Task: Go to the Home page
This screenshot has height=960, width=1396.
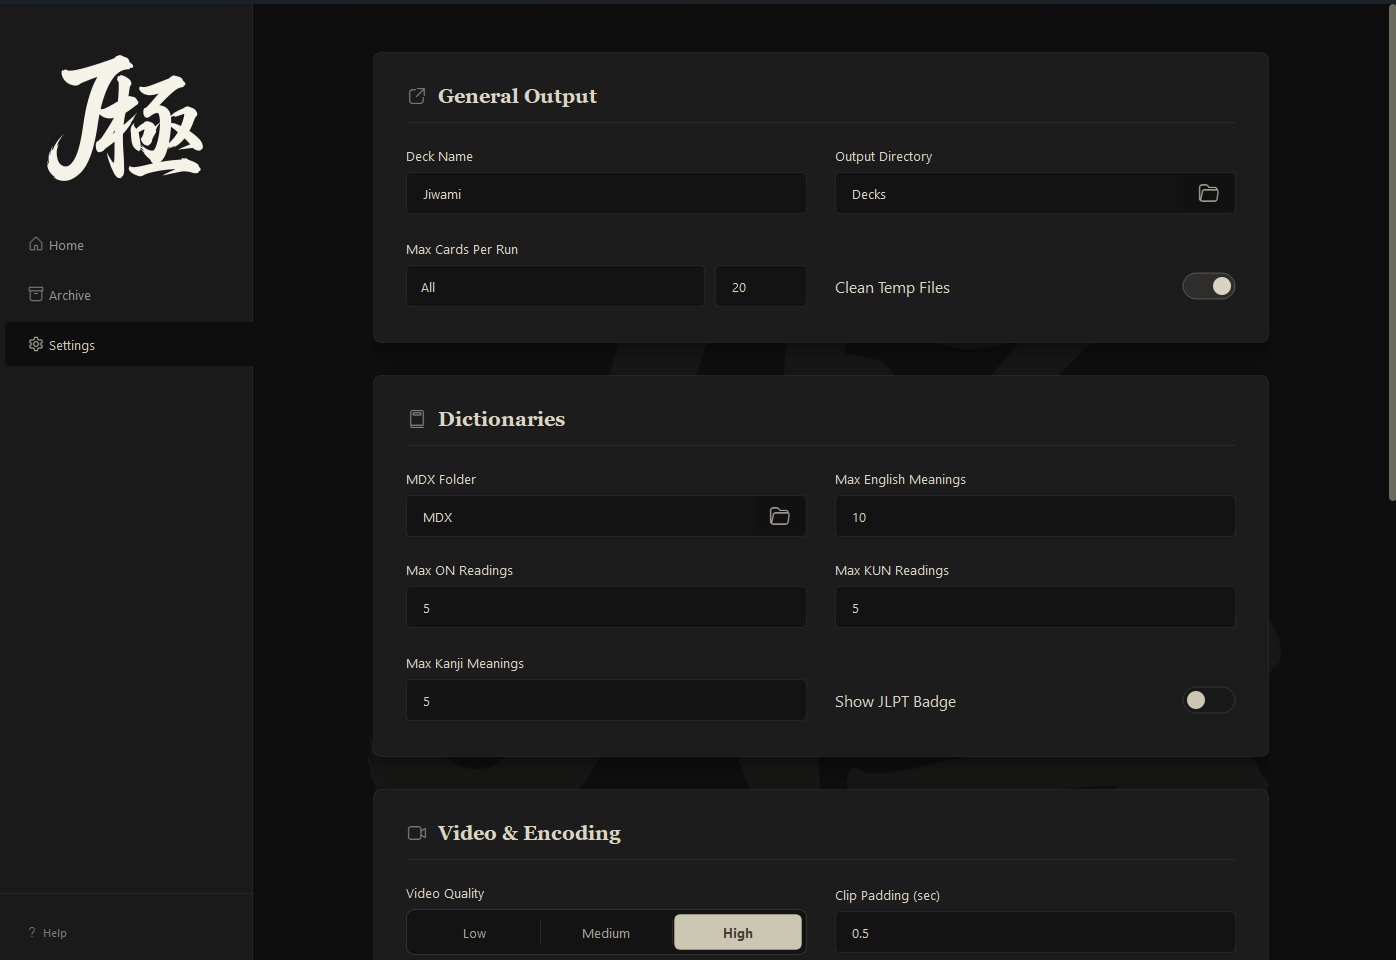Action: [x=66, y=244]
